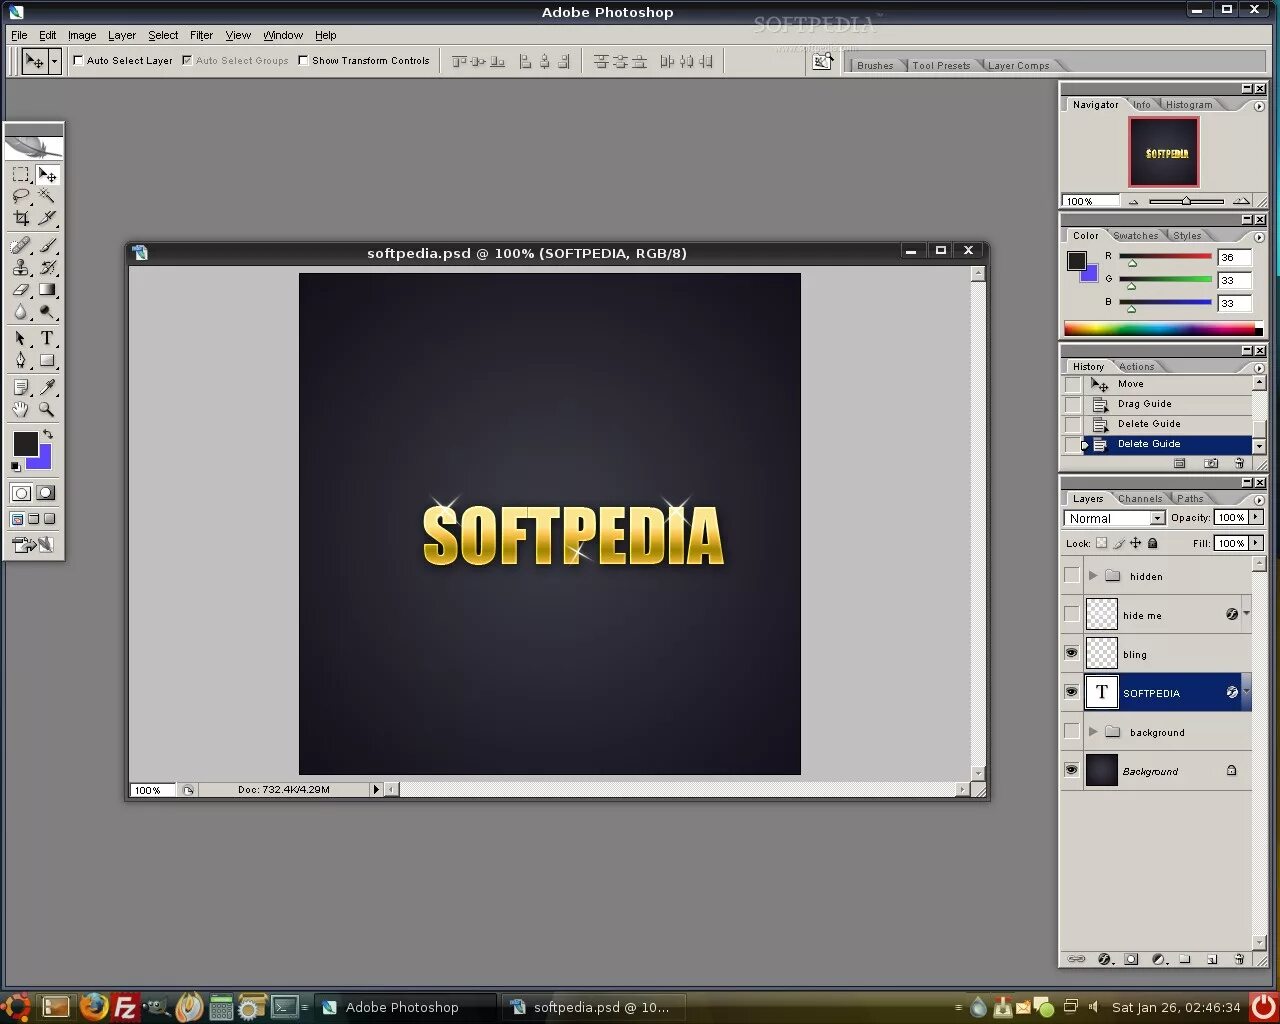Select the Eyedropper tool
The width and height of the screenshot is (1280, 1024).
[47, 387]
